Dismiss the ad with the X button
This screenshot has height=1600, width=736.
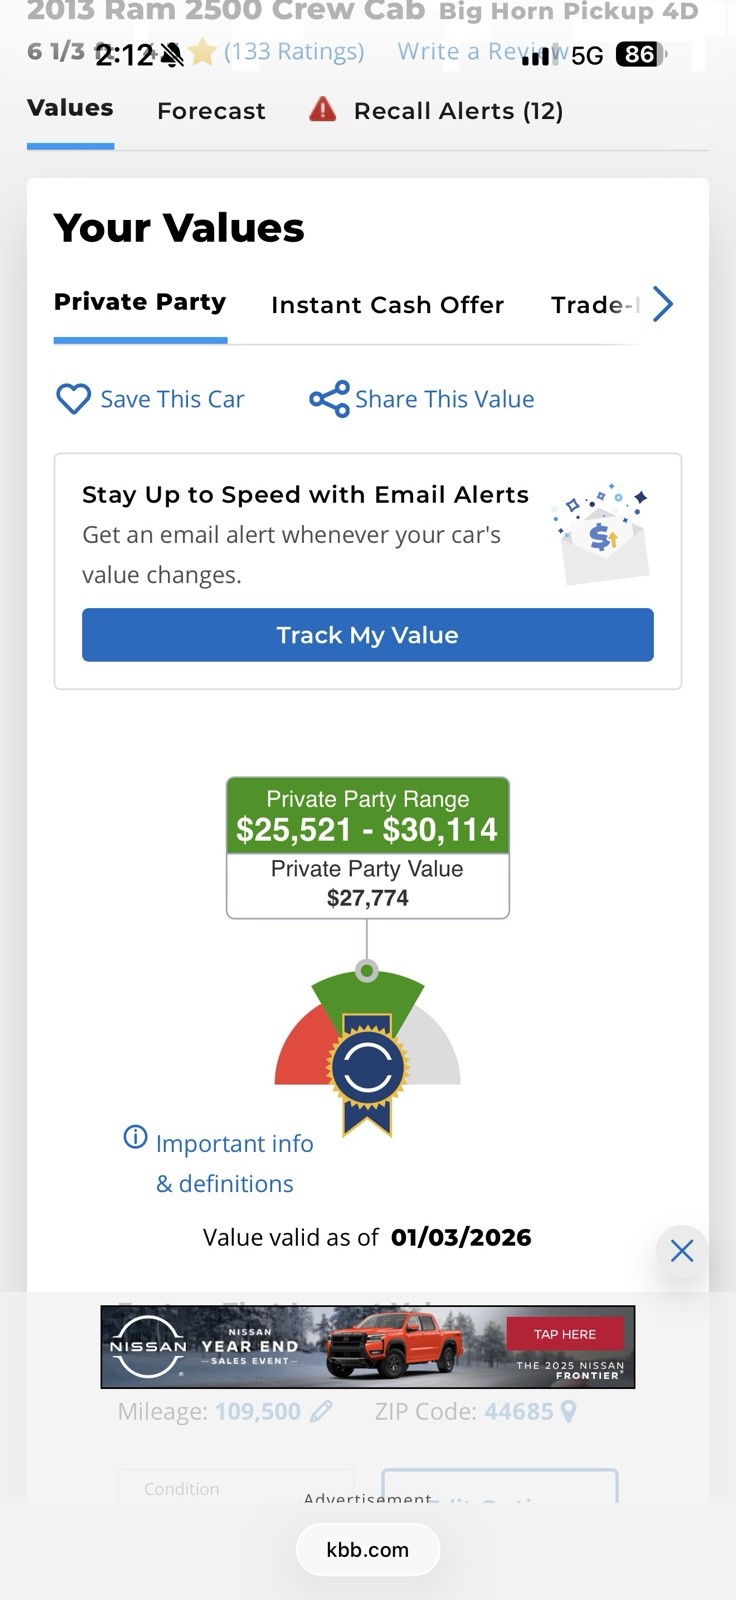[682, 1250]
